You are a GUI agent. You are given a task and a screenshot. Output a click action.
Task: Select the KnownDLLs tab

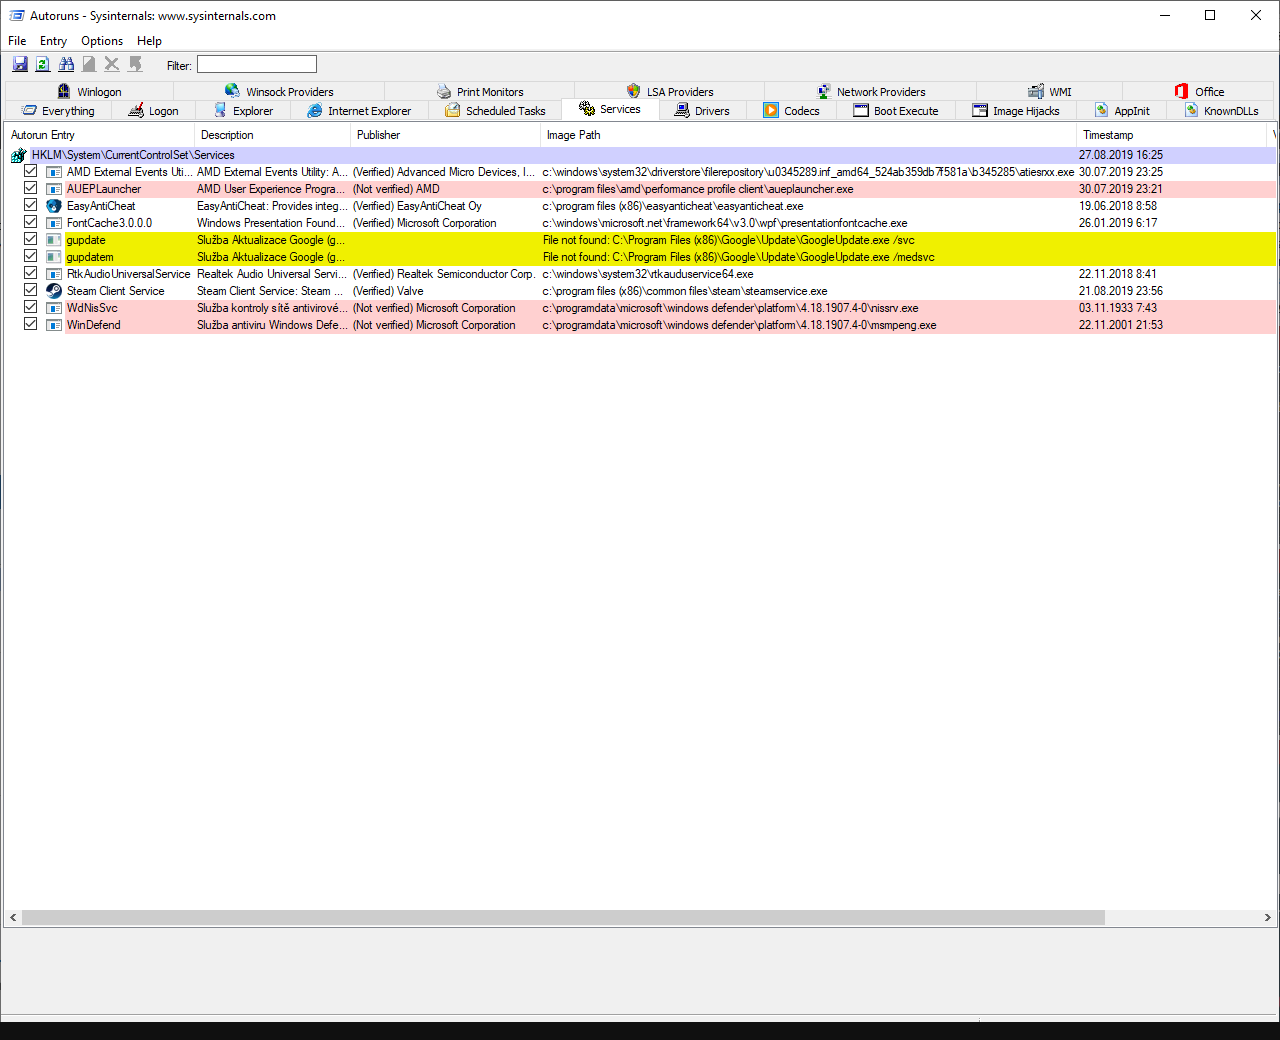(x=1221, y=111)
